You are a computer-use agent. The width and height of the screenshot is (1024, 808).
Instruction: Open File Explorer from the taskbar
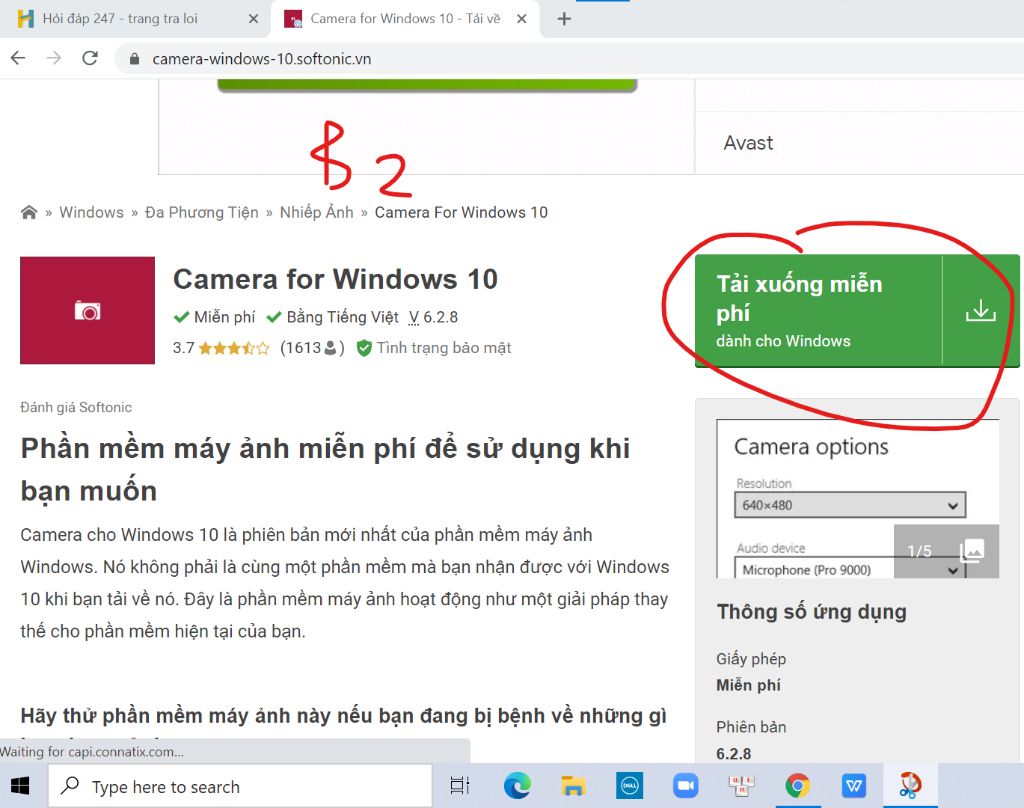point(573,786)
